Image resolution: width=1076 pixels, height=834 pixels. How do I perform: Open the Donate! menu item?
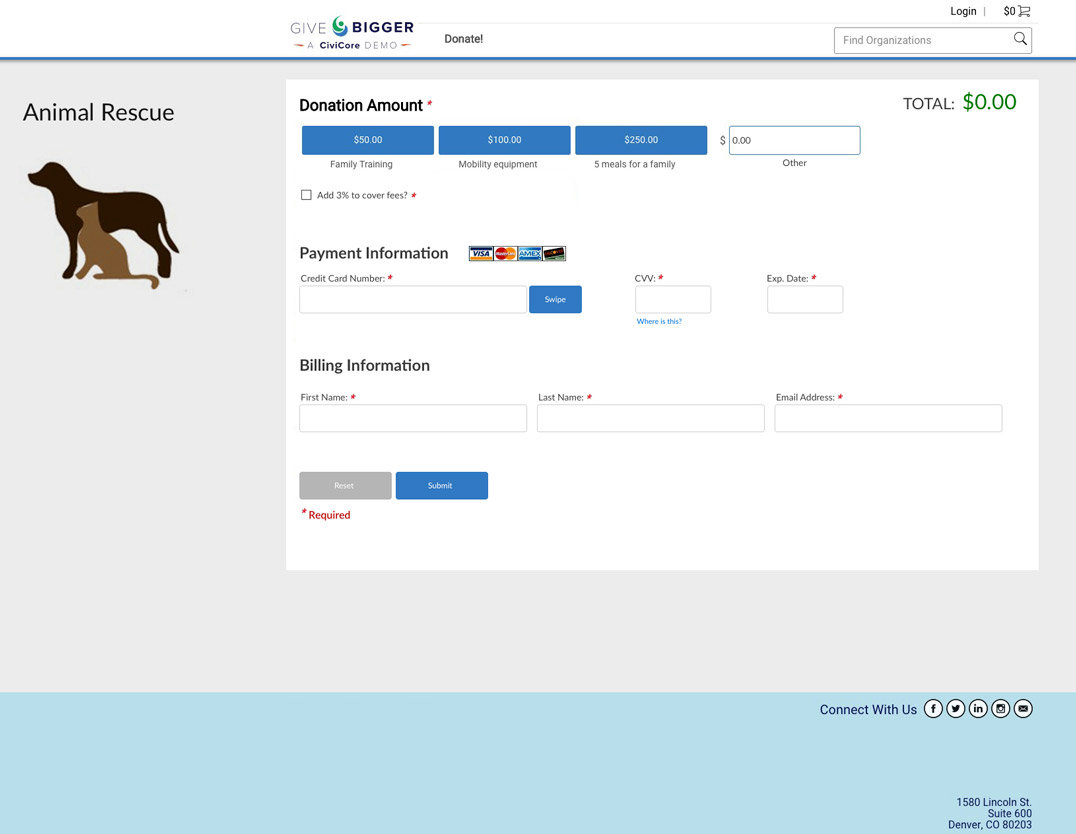click(463, 39)
